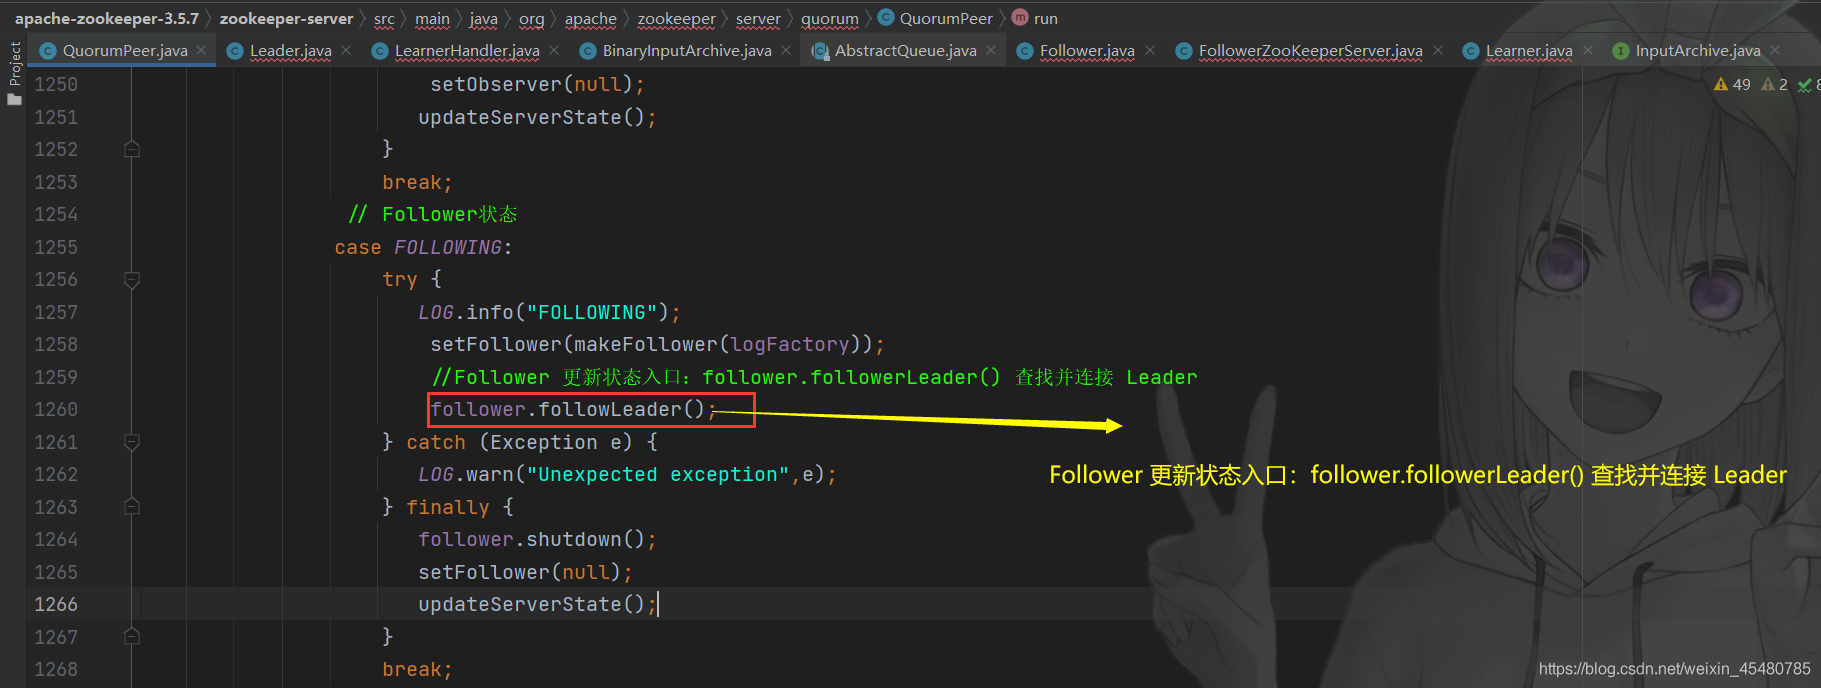
Task: Open the Project tool window
Action: (14, 72)
